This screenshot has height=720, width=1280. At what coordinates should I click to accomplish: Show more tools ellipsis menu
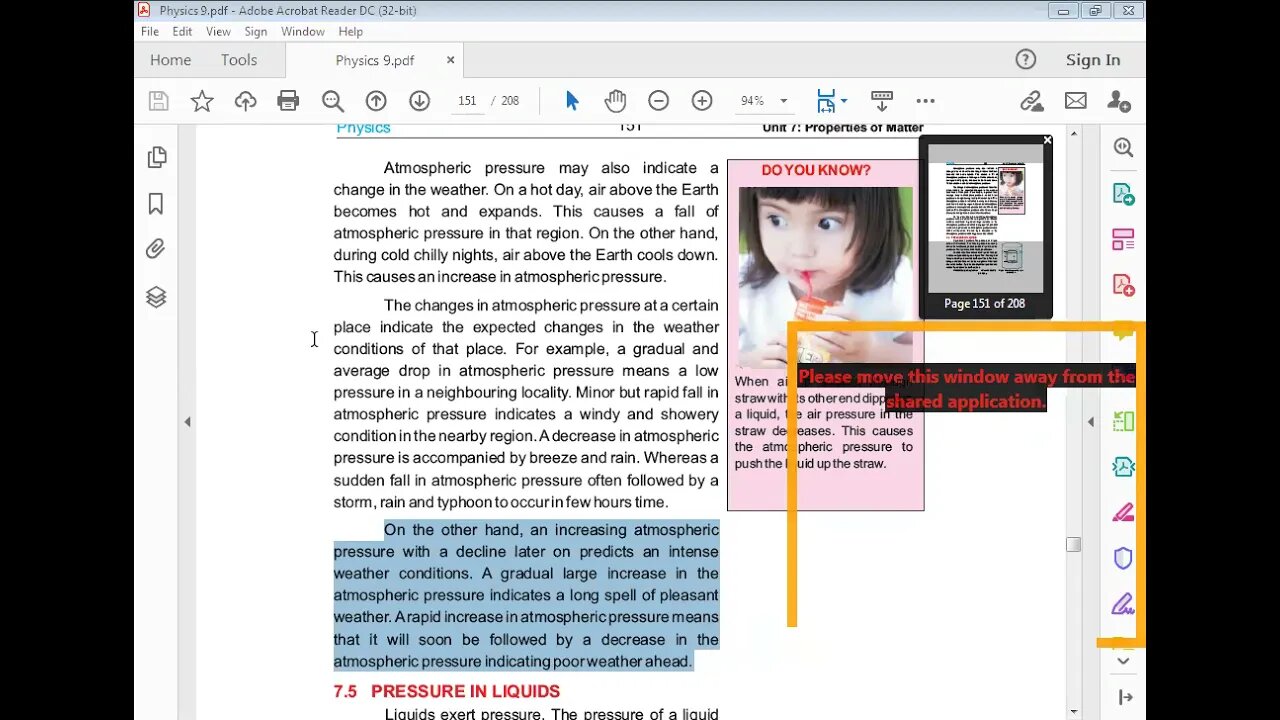925,101
